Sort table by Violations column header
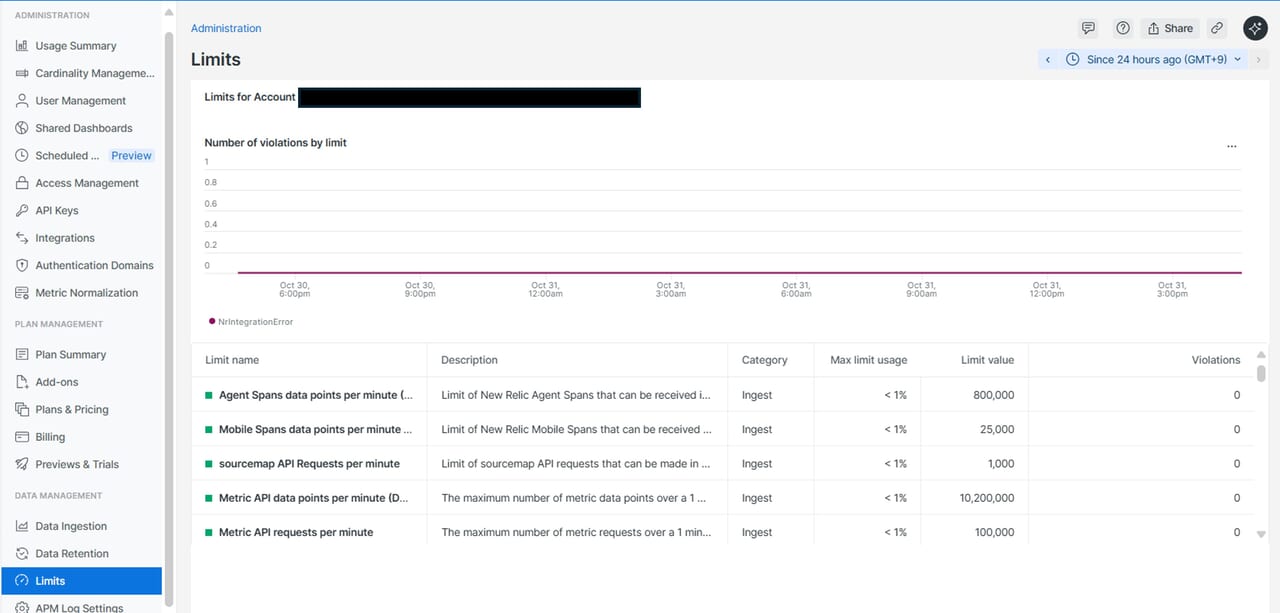The width and height of the screenshot is (1280, 613). click(x=1215, y=360)
